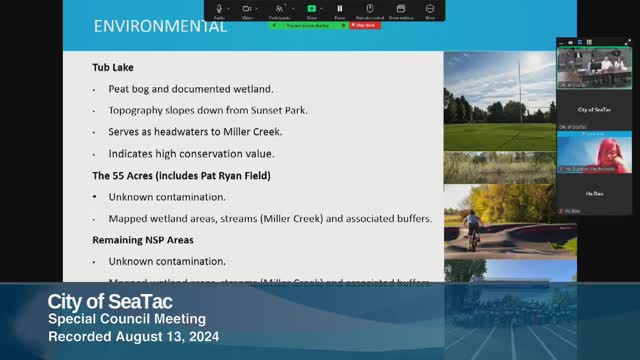Open the Share options arrow
Image resolution: width=640 pixels, height=360 pixels.
point(322,9)
